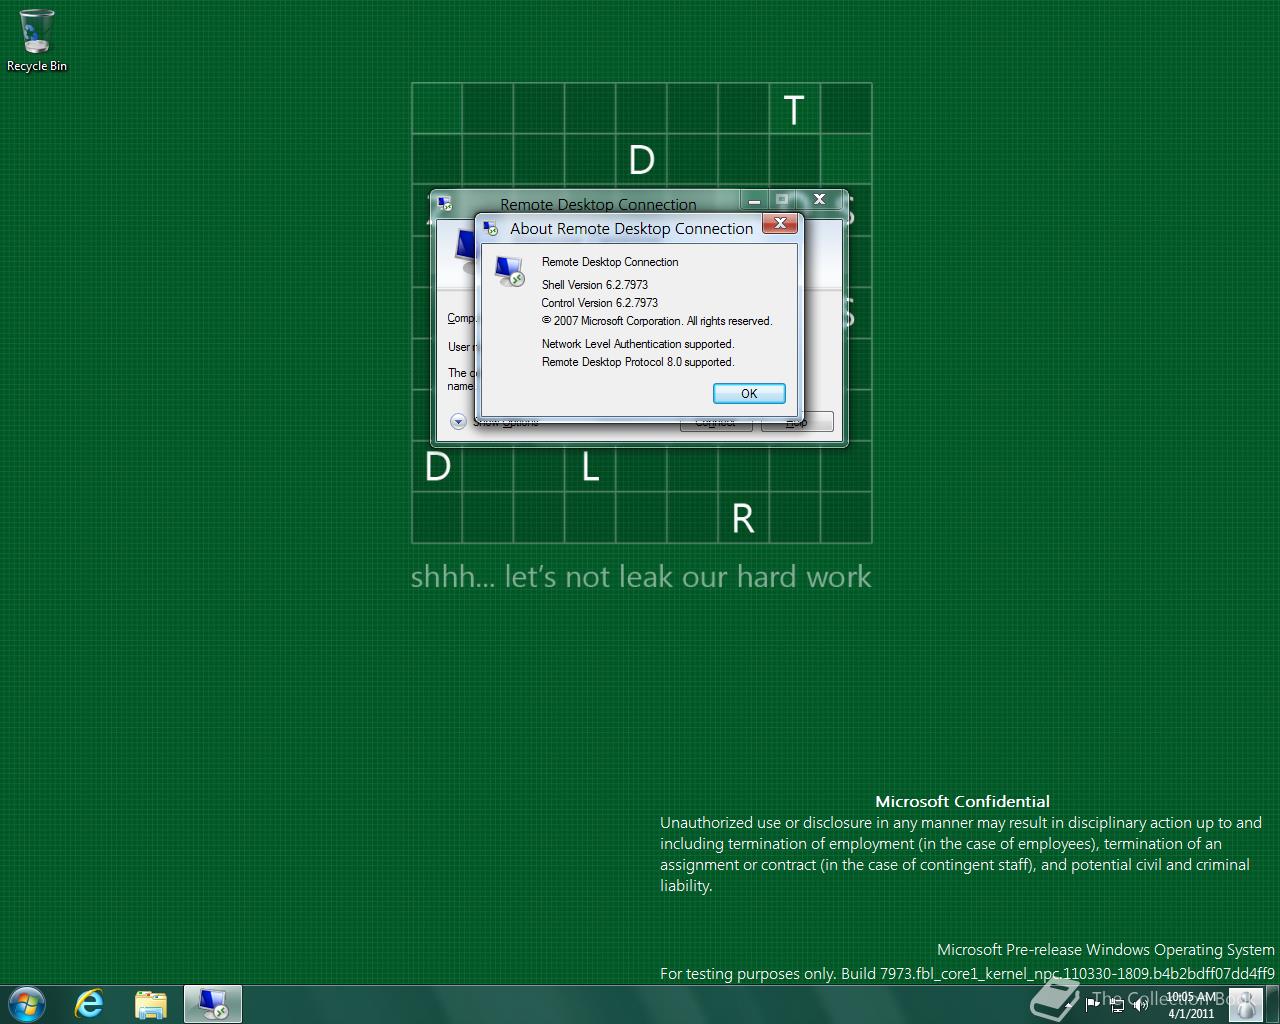Viewport: 1280px width, 1024px height.
Task: Click the volume speaker tray icon
Action: pyautogui.click(x=1141, y=1005)
